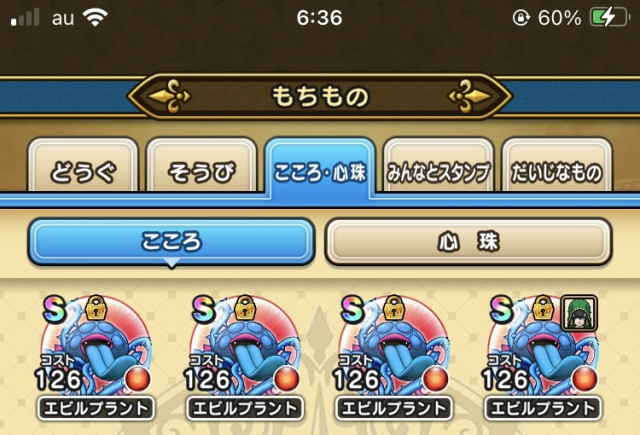Tap the もちもの title banner
This screenshot has height=435, width=640.
point(320,96)
